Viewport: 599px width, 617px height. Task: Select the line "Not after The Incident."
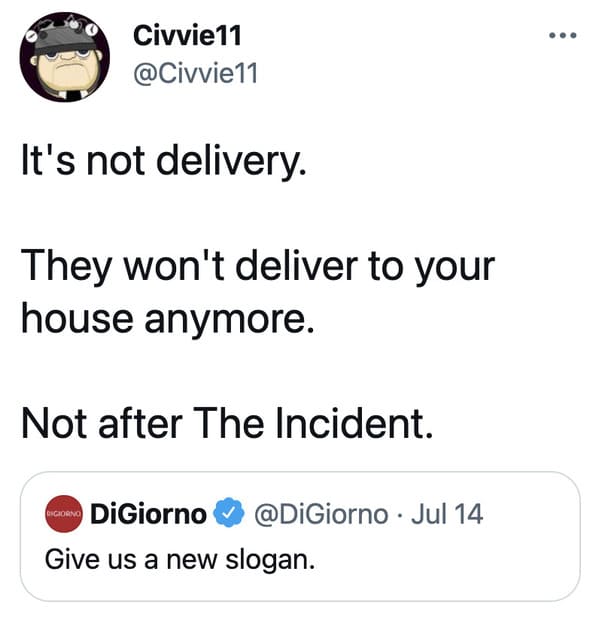tap(227, 423)
